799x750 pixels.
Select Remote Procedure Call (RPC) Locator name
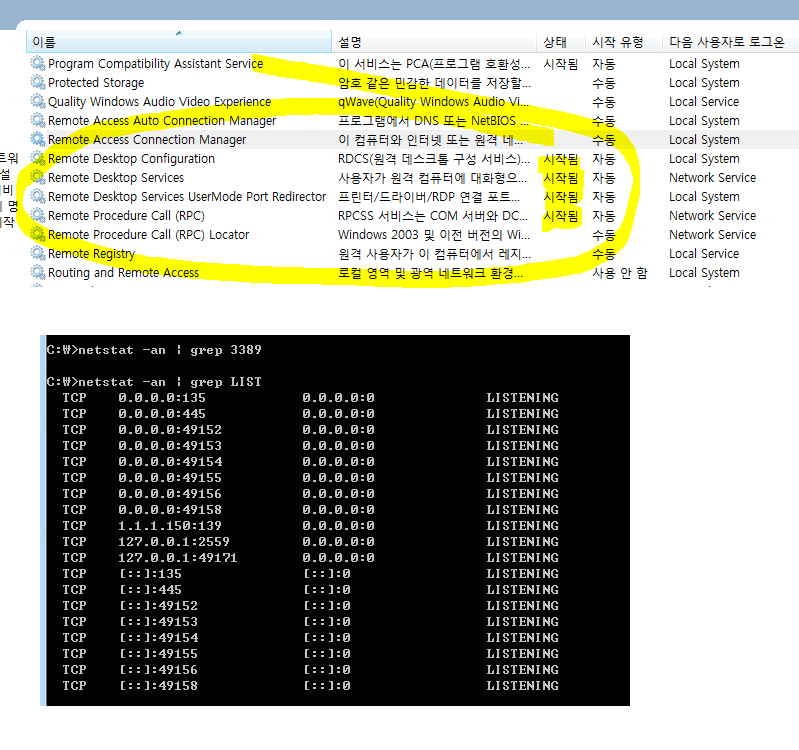coord(148,235)
